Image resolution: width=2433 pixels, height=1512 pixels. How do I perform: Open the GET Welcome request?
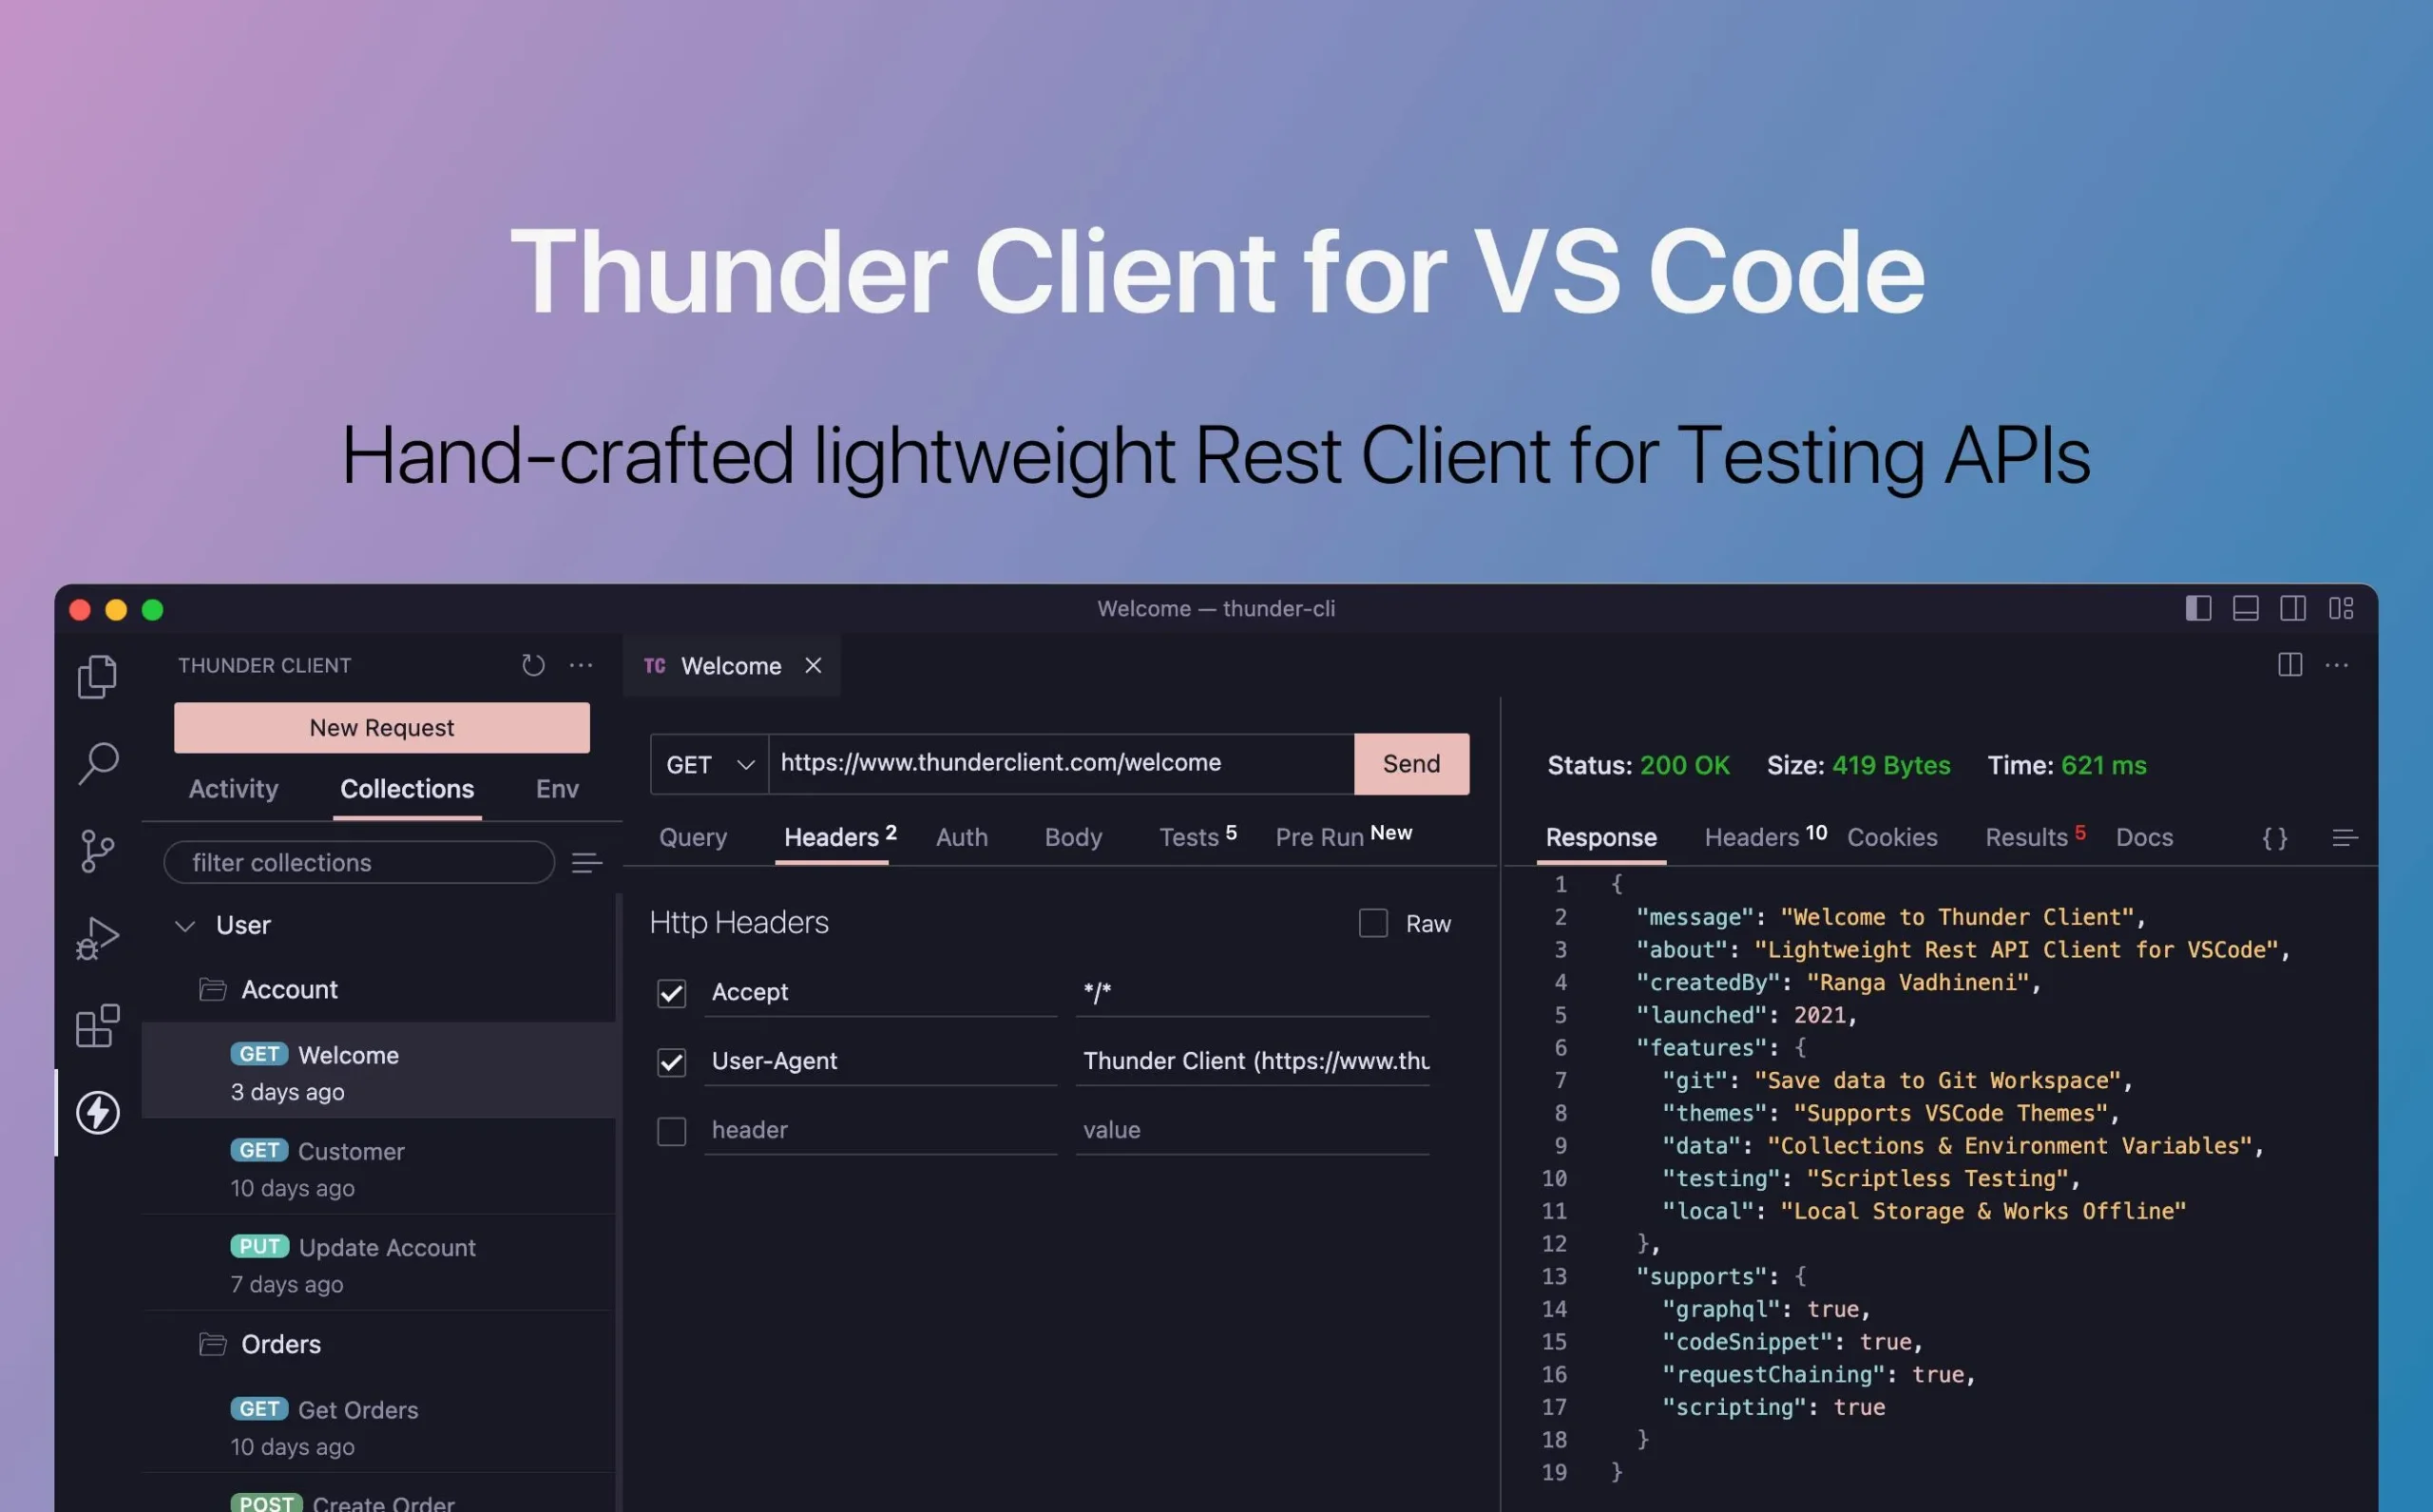coord(378,1071)
